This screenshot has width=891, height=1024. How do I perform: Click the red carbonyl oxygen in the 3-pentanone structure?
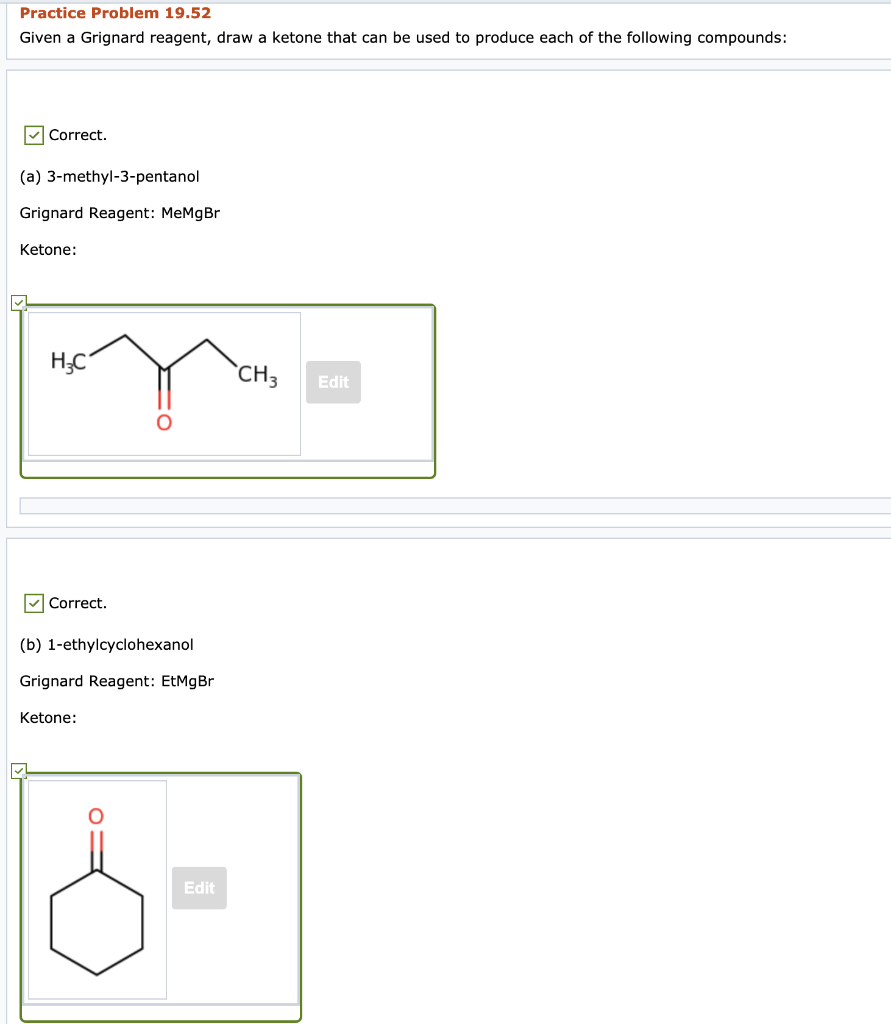click(x=164, y=424)
